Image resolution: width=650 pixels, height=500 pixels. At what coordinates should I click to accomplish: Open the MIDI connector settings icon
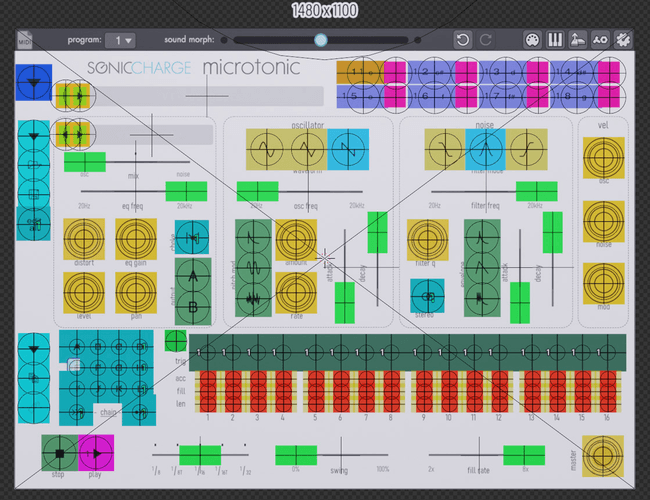click(x=532, y=40)
